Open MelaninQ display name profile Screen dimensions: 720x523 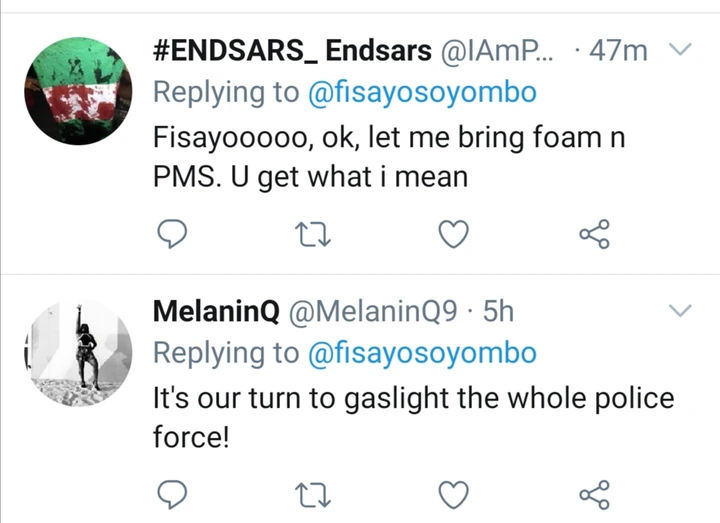pos(216,312)
